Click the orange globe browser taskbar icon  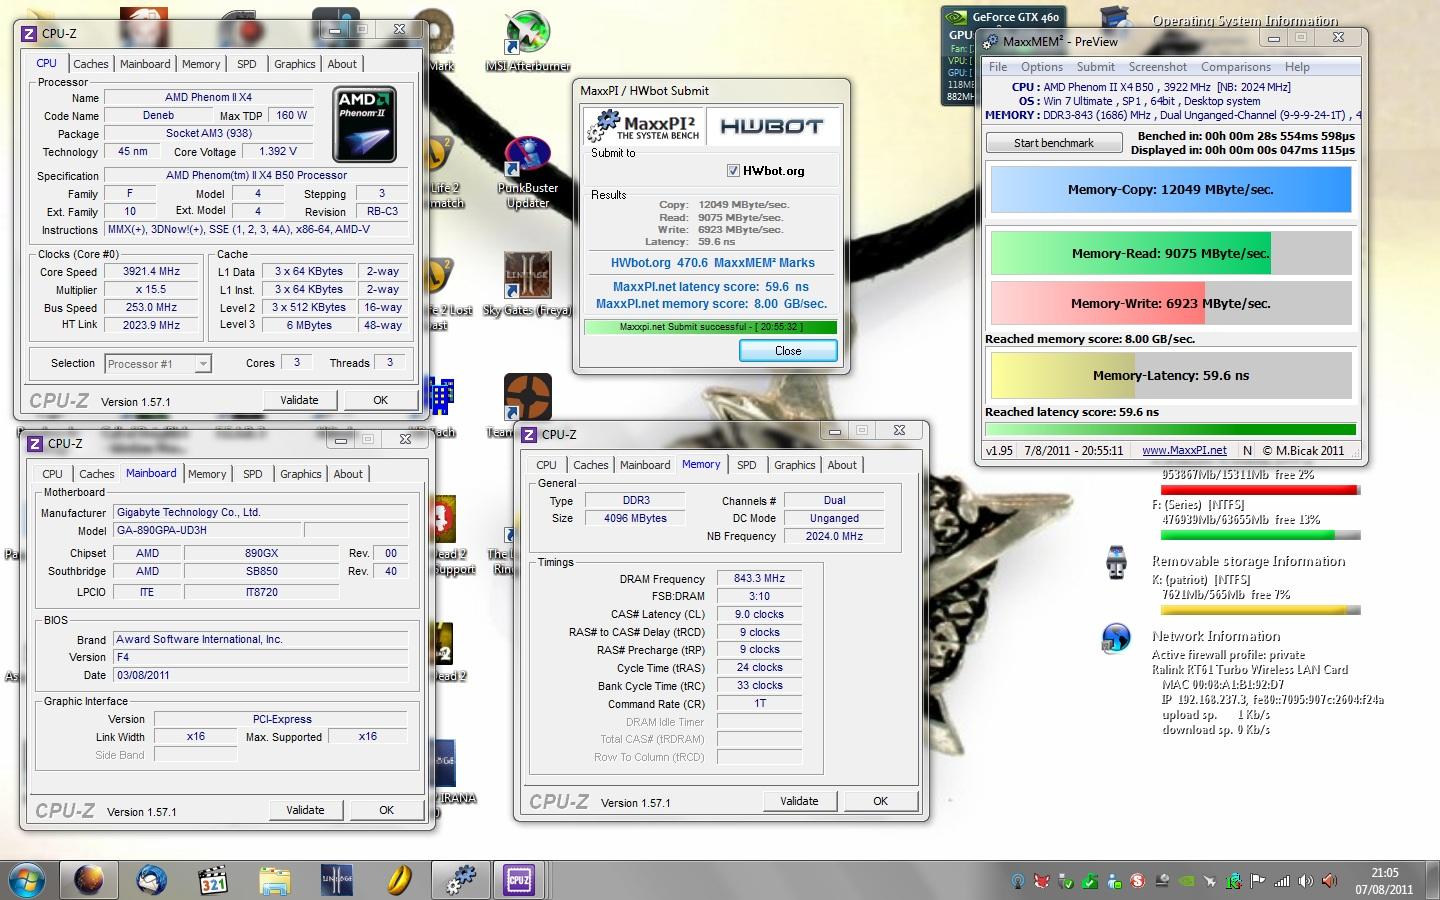tap(89, 880)
